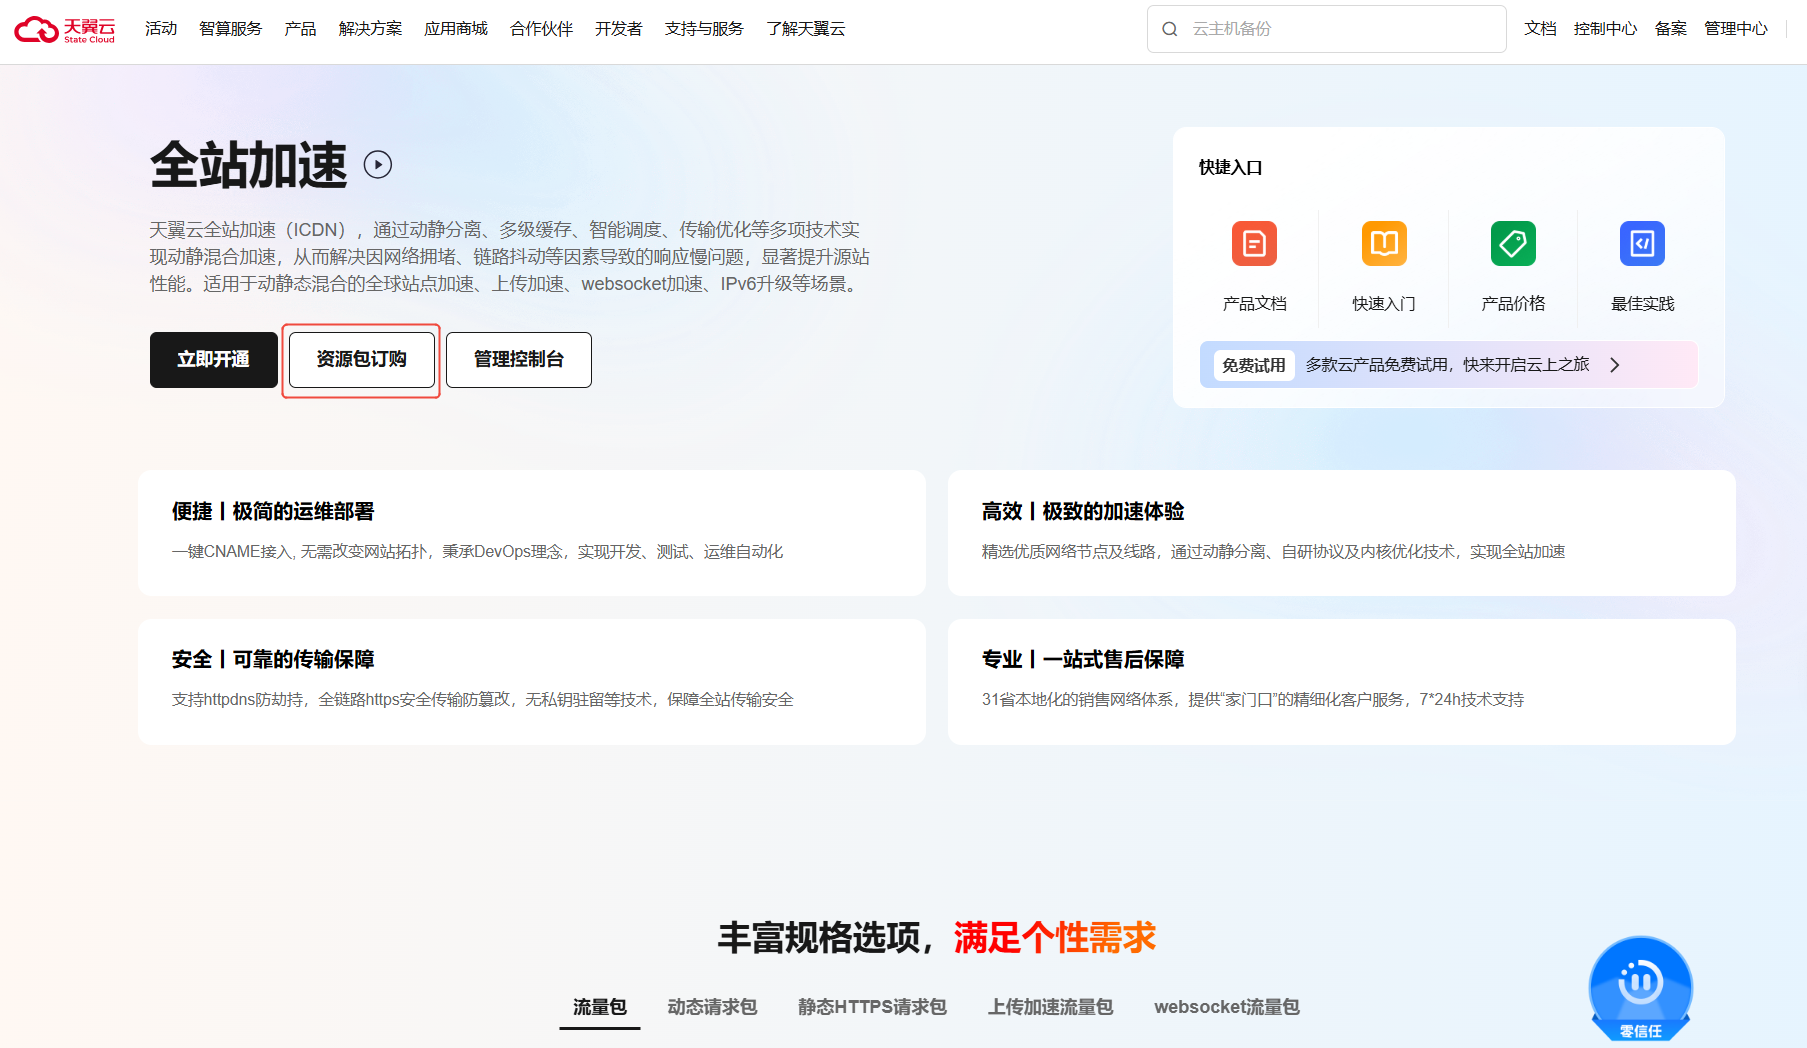
Task: Open the 管理中心 link
Action: tap(1736, 29)
